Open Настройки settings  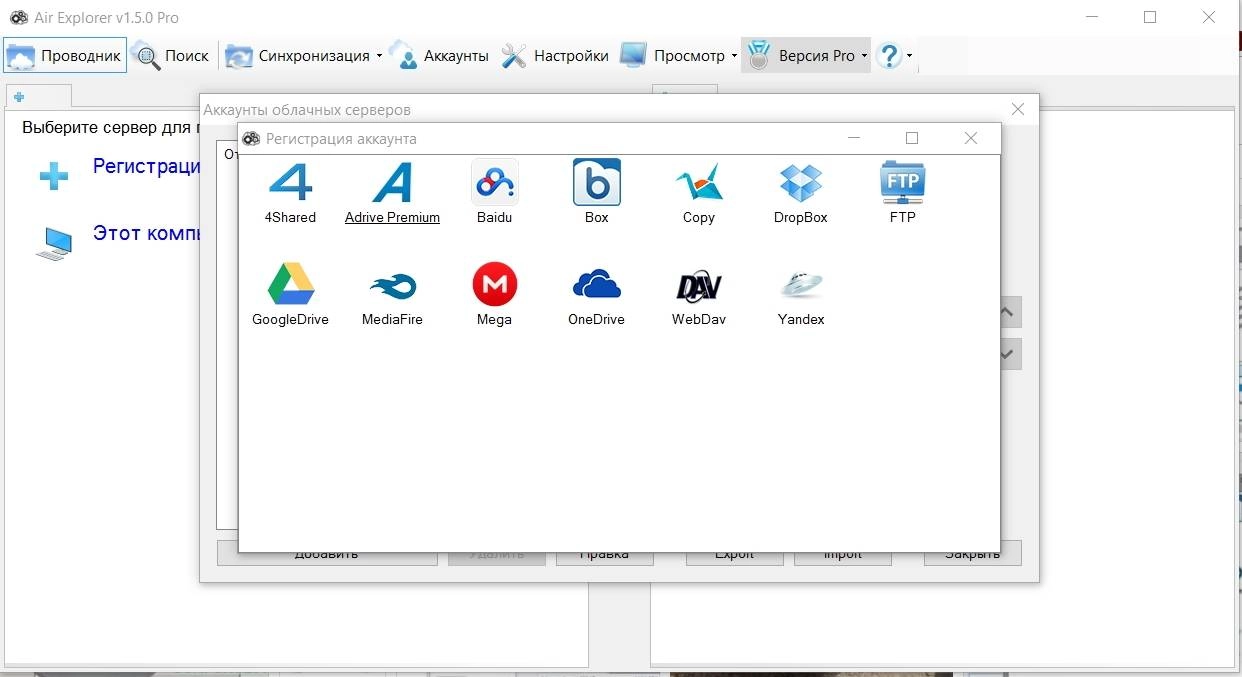[555, 56]
